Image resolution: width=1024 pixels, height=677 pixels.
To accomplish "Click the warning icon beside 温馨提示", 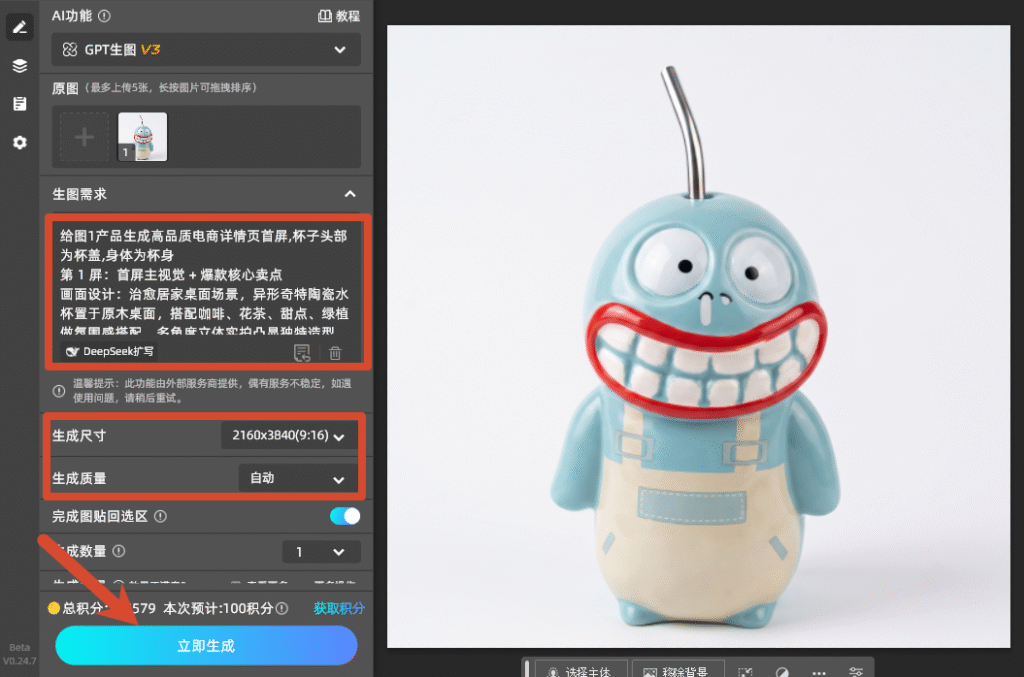I will pos(59,391).
